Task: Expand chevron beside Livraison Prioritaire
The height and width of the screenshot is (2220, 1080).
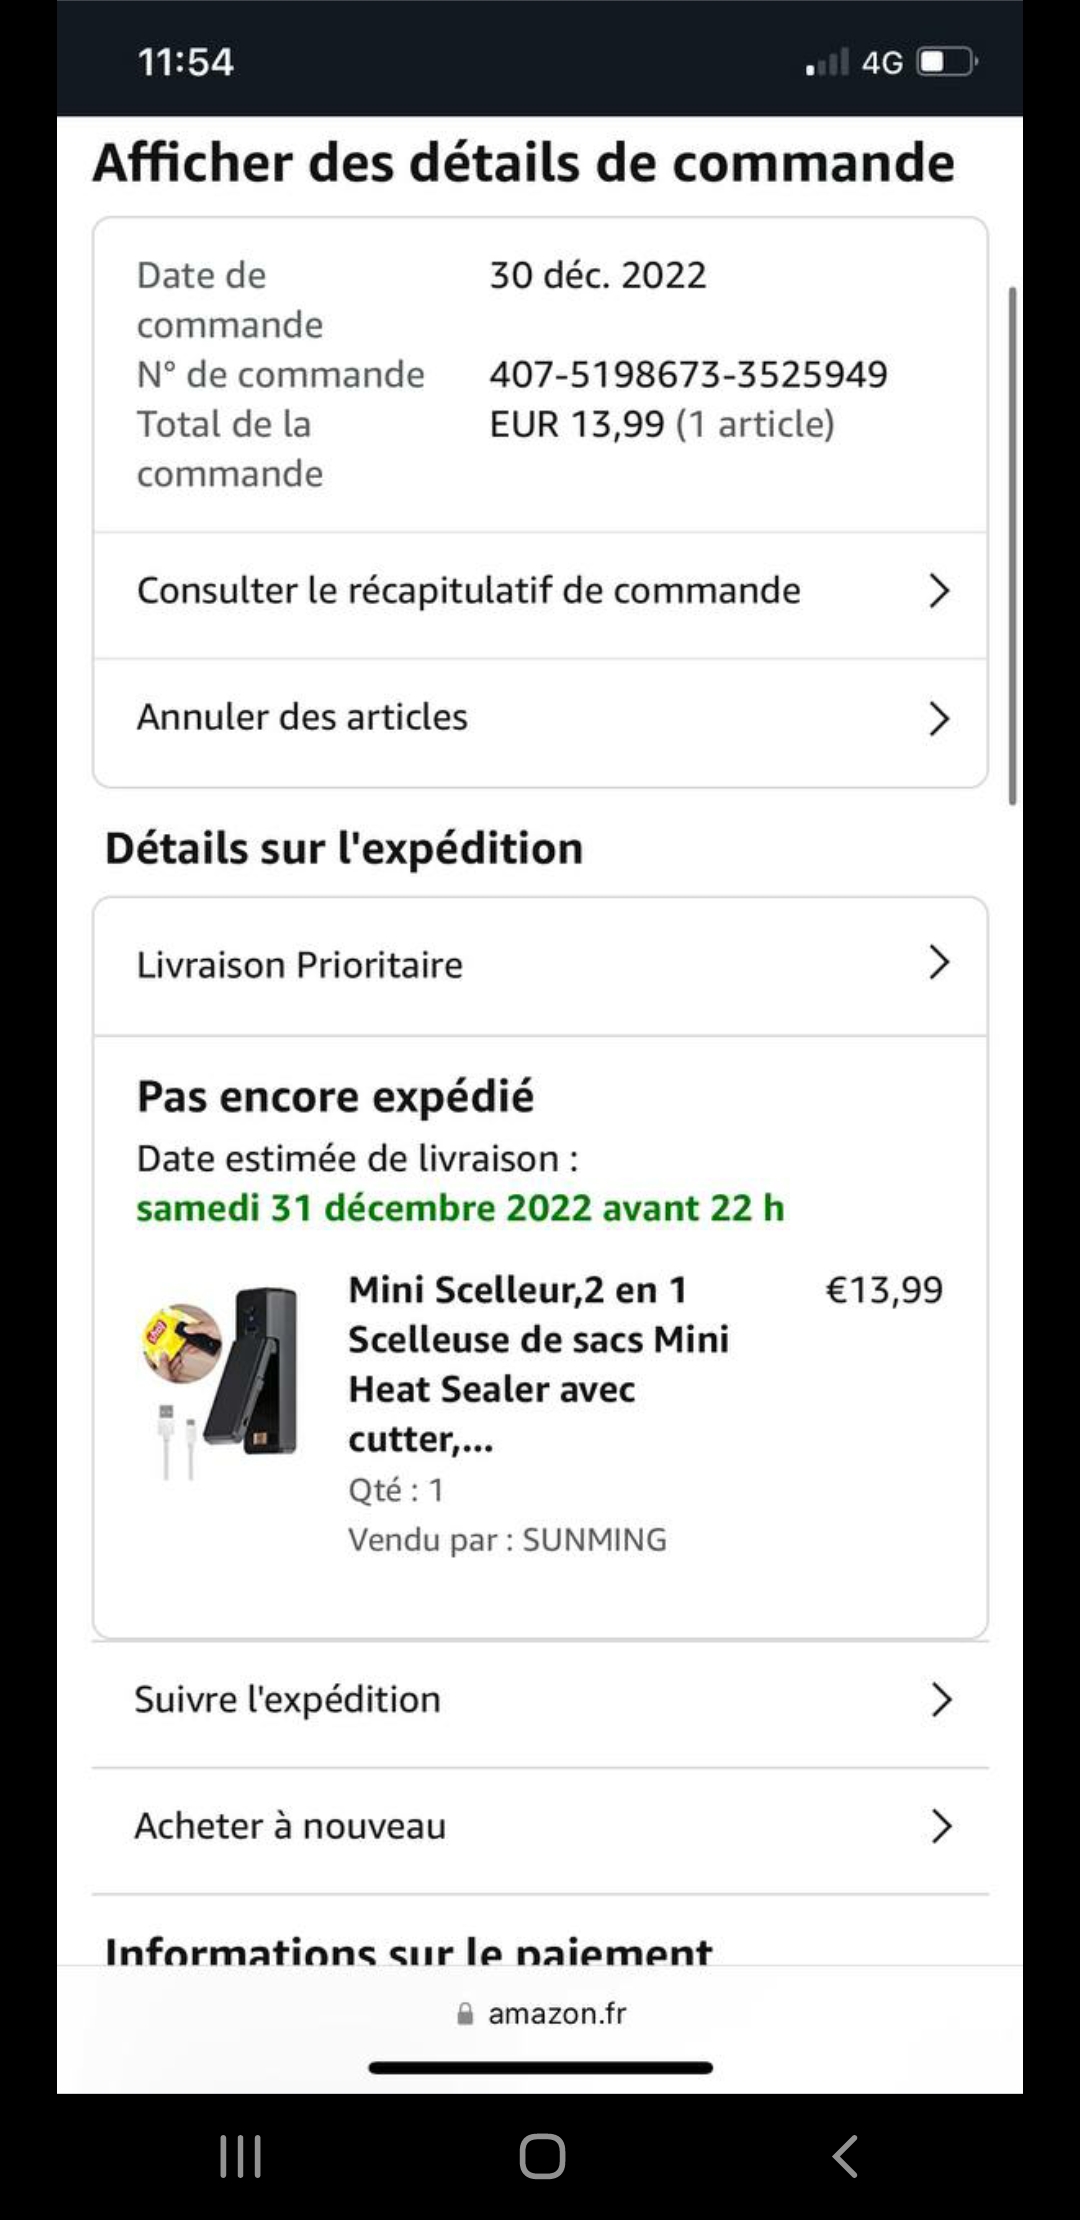Action: point(938,962)
